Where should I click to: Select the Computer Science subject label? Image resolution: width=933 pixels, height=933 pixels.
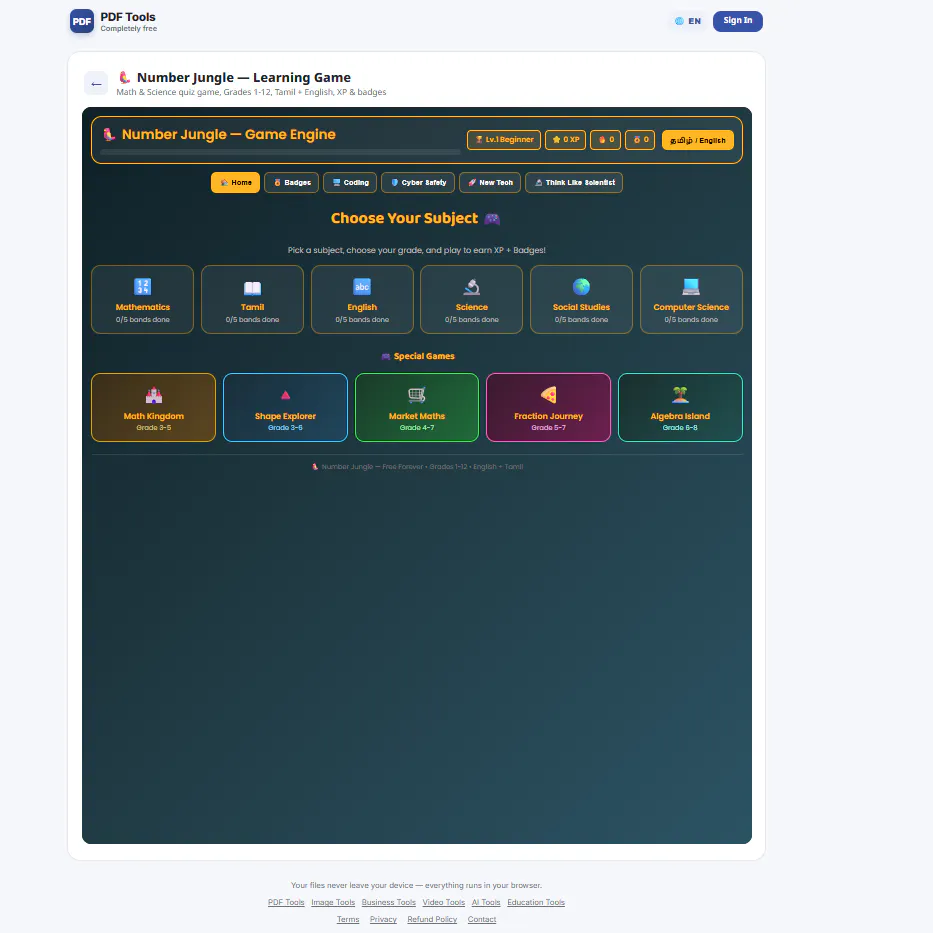click(x=691, y=307)
